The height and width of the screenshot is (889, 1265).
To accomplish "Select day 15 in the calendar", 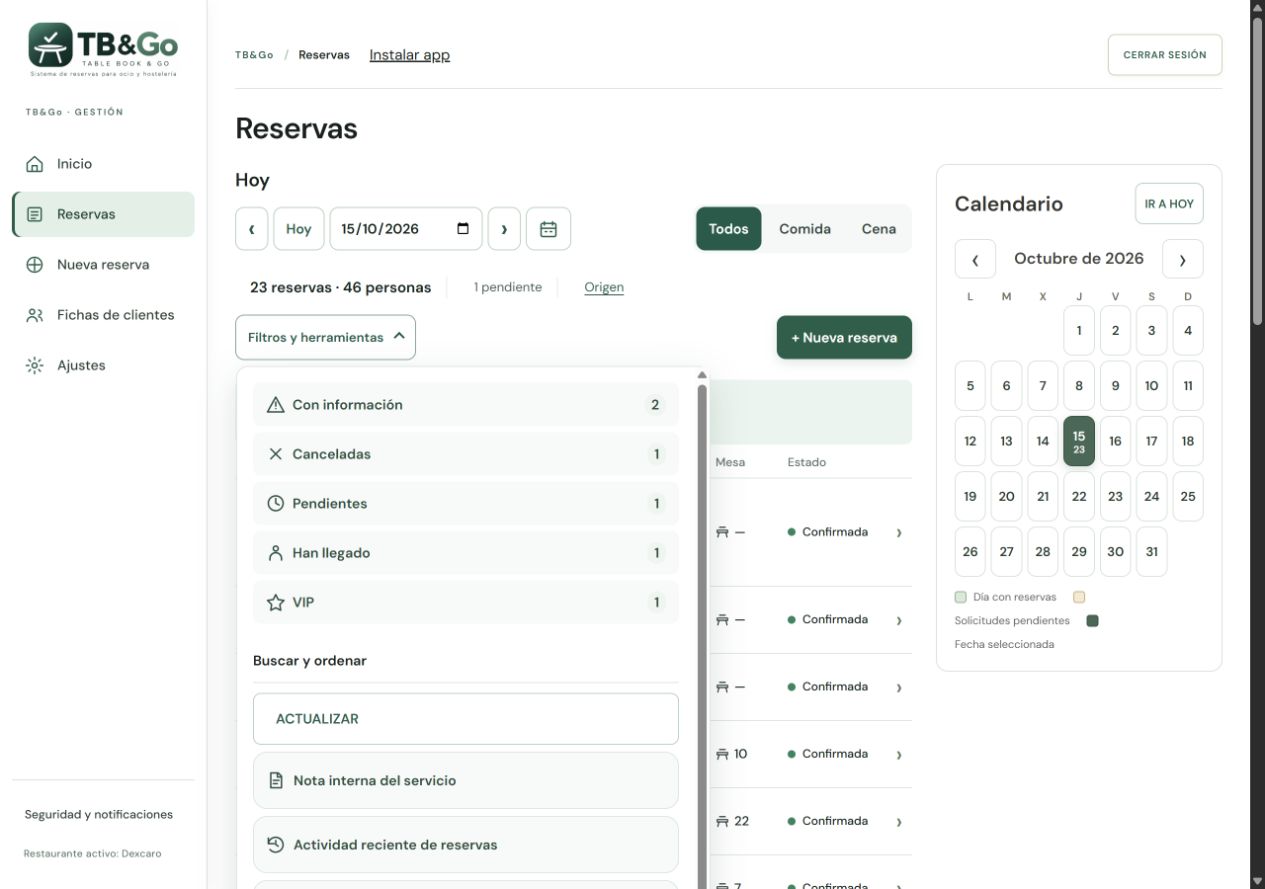I will click(1079, 442).
